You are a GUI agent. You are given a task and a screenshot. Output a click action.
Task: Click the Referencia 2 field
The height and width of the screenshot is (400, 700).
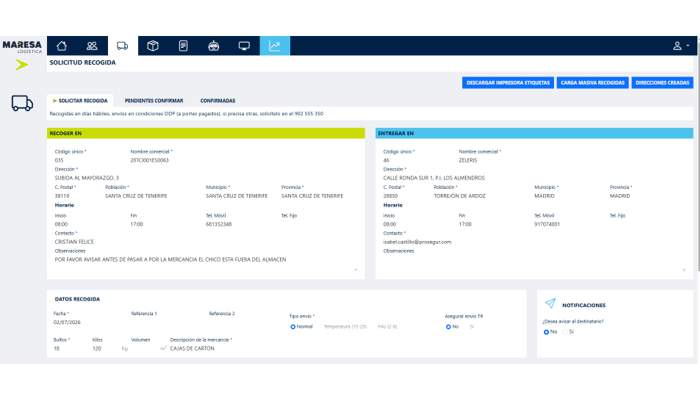[245, 322]
